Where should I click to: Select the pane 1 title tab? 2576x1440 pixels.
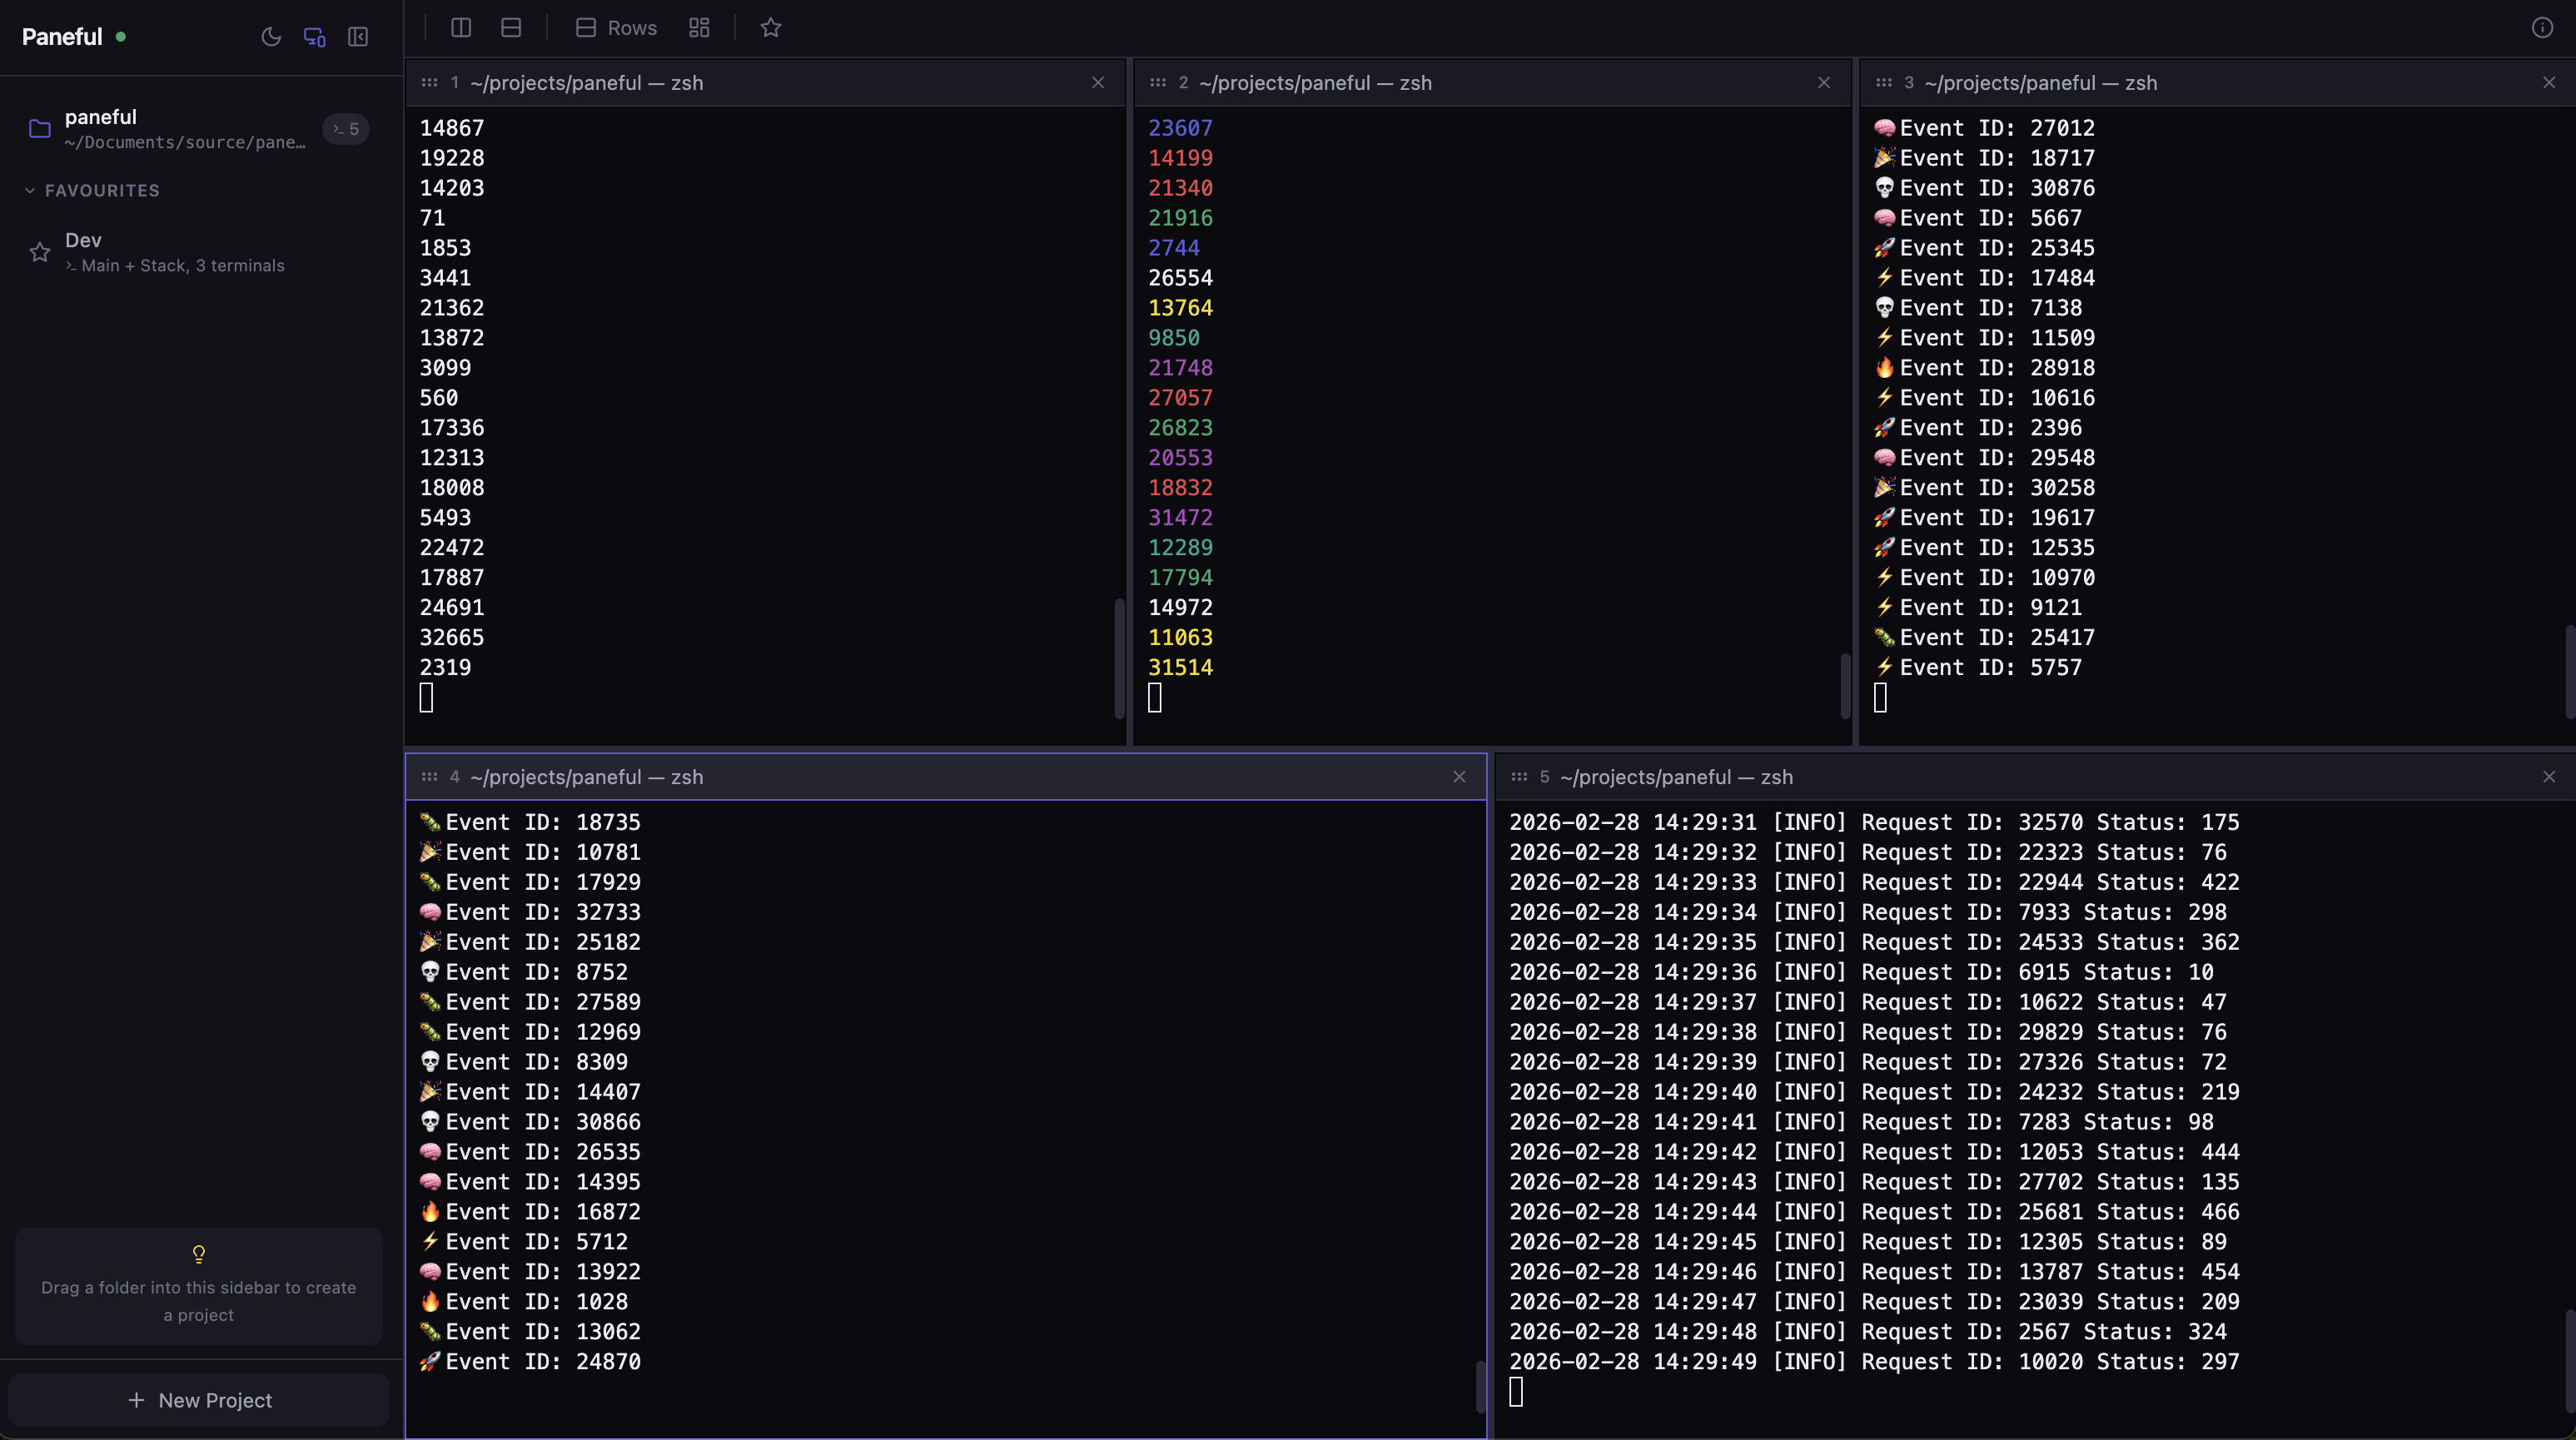click(586, 83)
